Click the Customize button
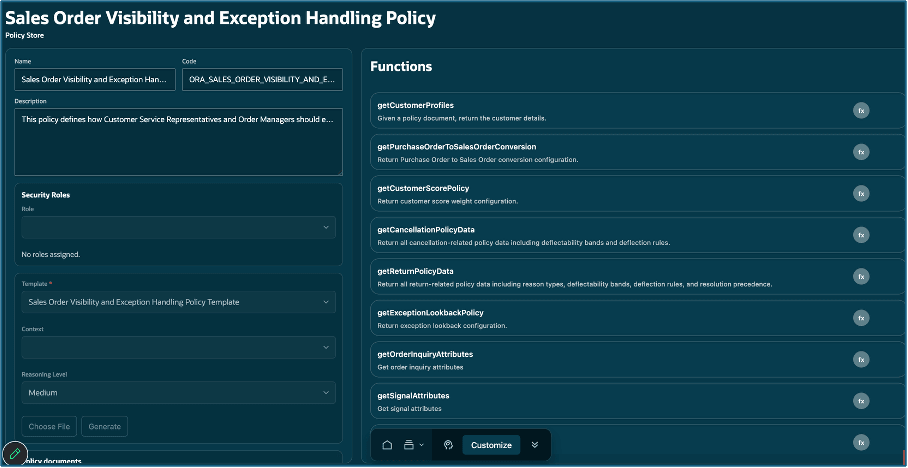The image size is (908, 468). [491, 445]
